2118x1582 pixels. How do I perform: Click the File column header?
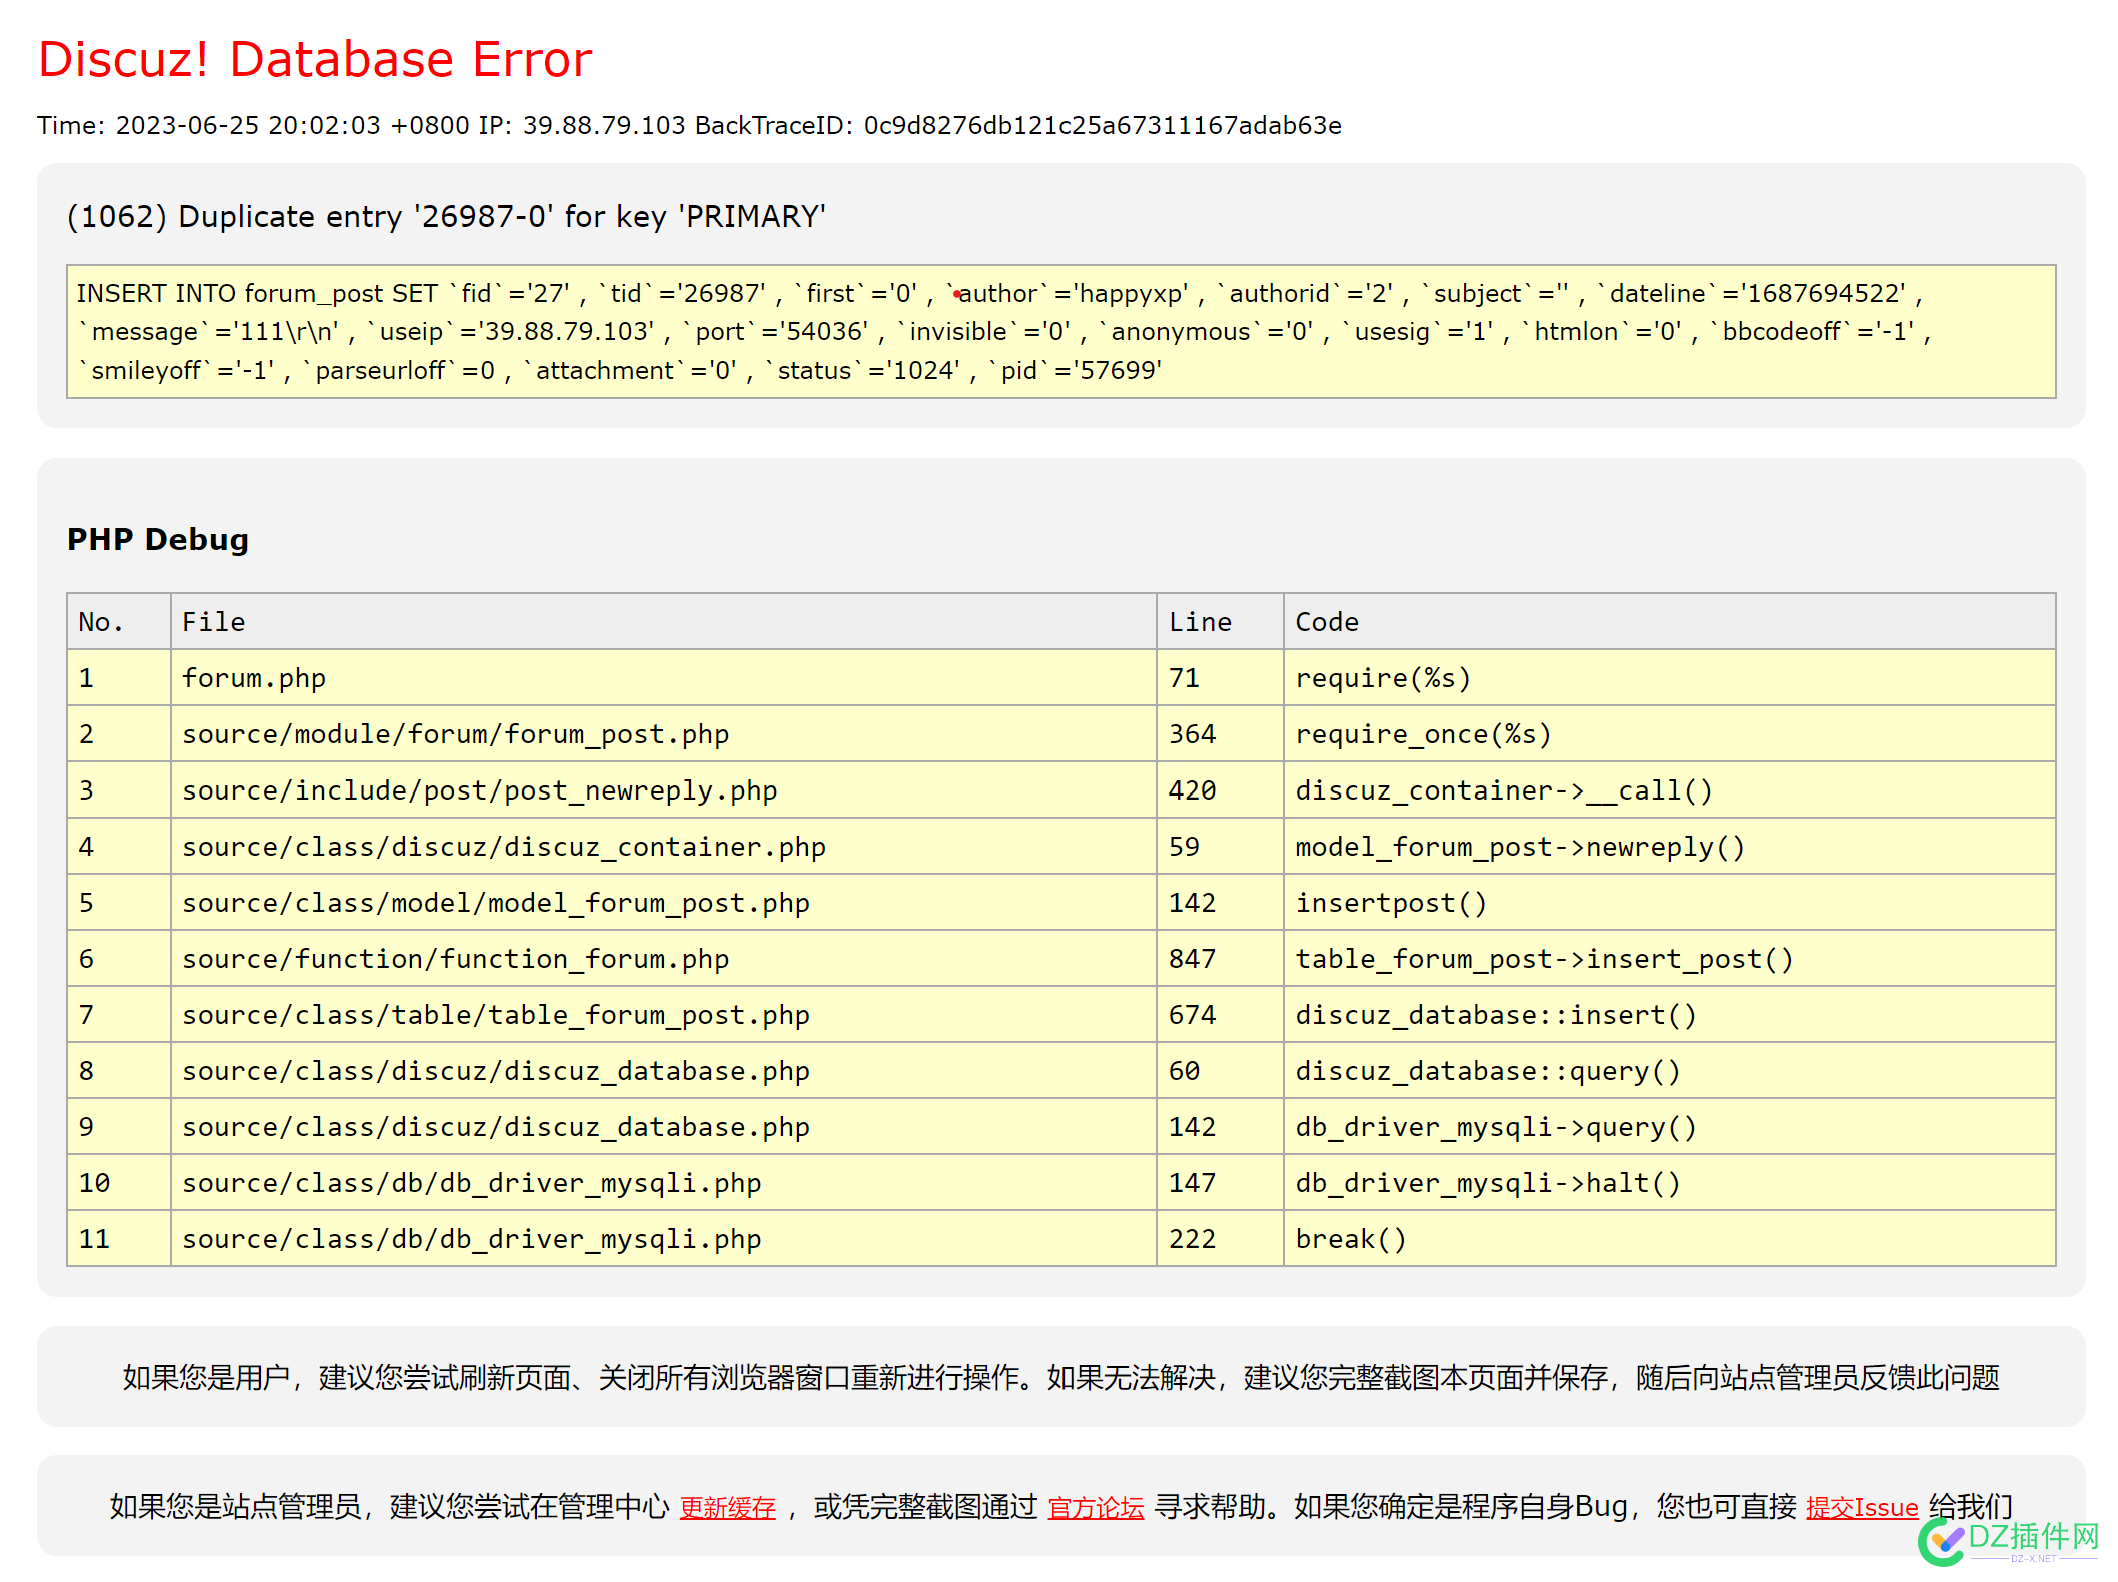point(664,621)
